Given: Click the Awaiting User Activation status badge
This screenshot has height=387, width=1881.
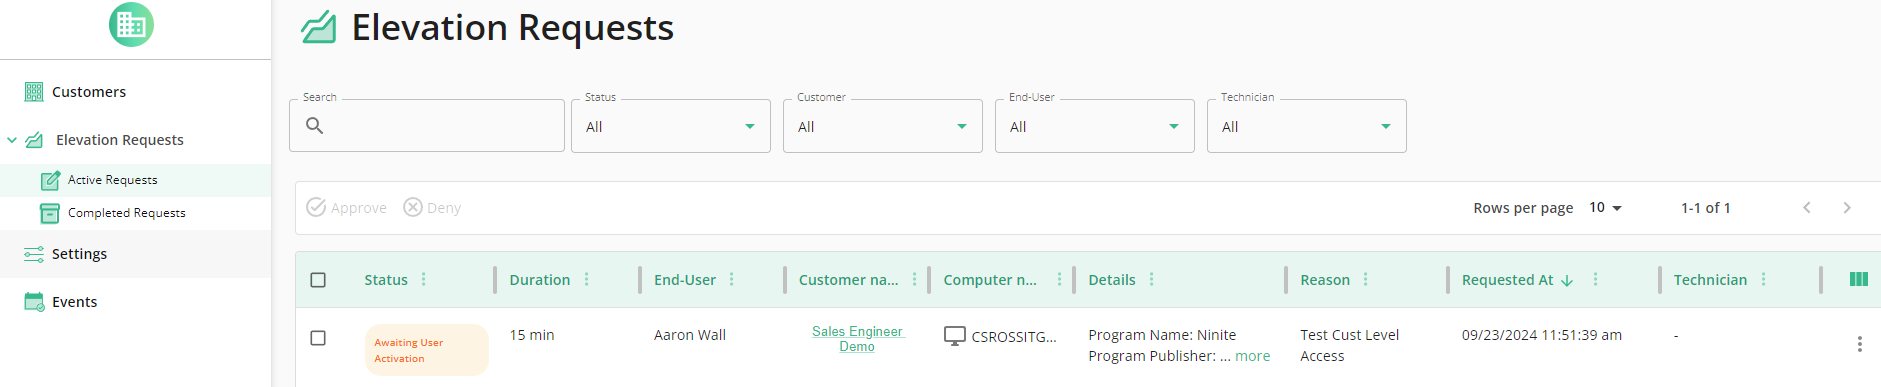Looking at the screenshot, I should pyautogui.click(x=427, y=350).
